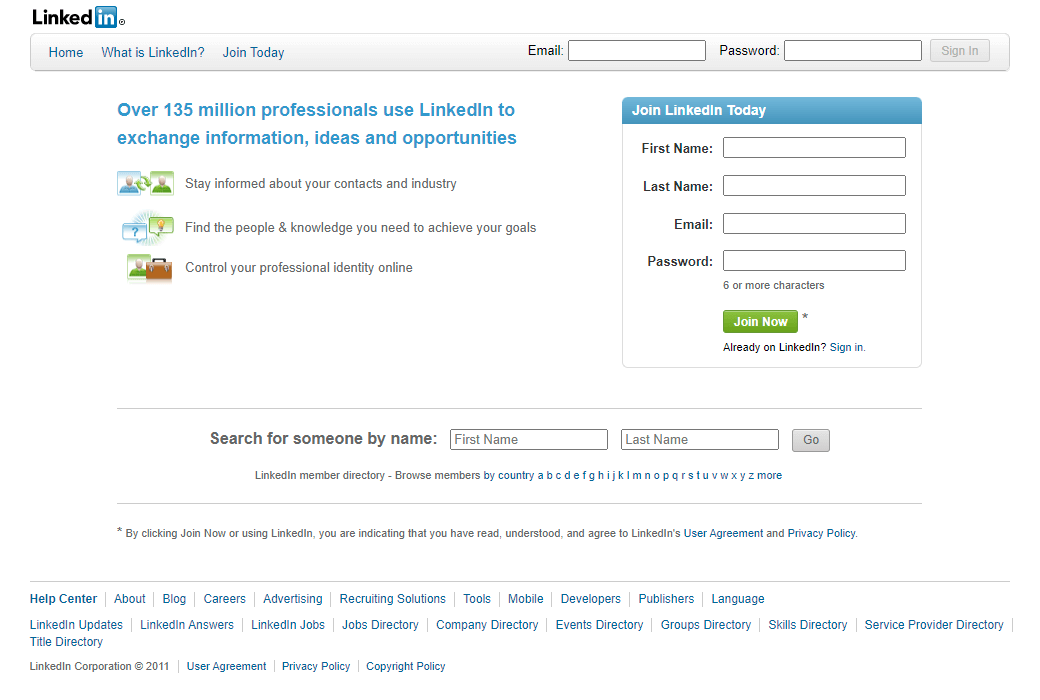1040x700 pixels.
Task: Open Copyright Policy footer link
Action: click(405, 666)
